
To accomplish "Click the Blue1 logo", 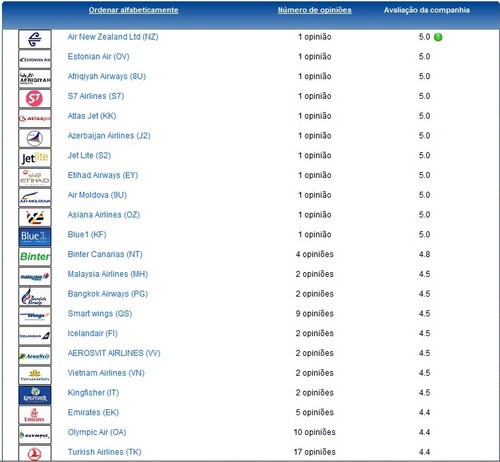I will [35, 237].
